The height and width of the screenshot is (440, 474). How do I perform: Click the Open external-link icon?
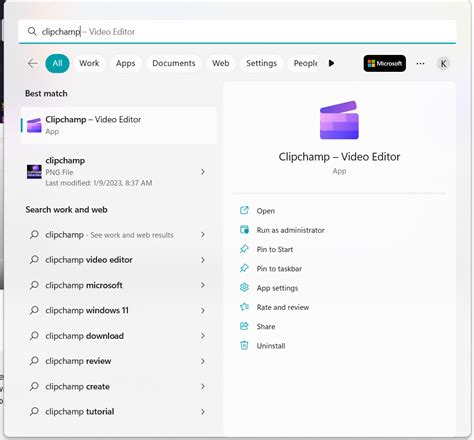point(244,210)
